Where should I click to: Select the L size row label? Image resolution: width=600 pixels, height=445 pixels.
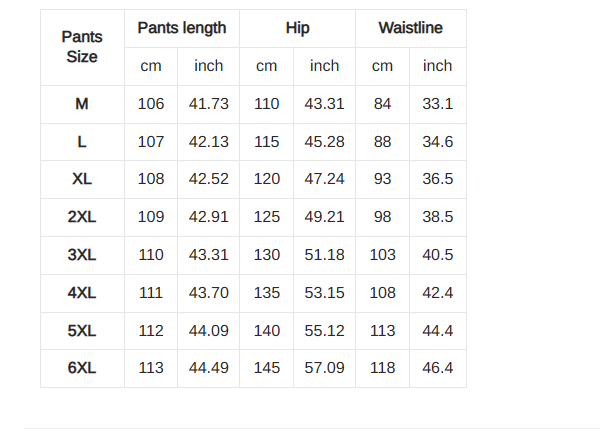pos(82,142)
